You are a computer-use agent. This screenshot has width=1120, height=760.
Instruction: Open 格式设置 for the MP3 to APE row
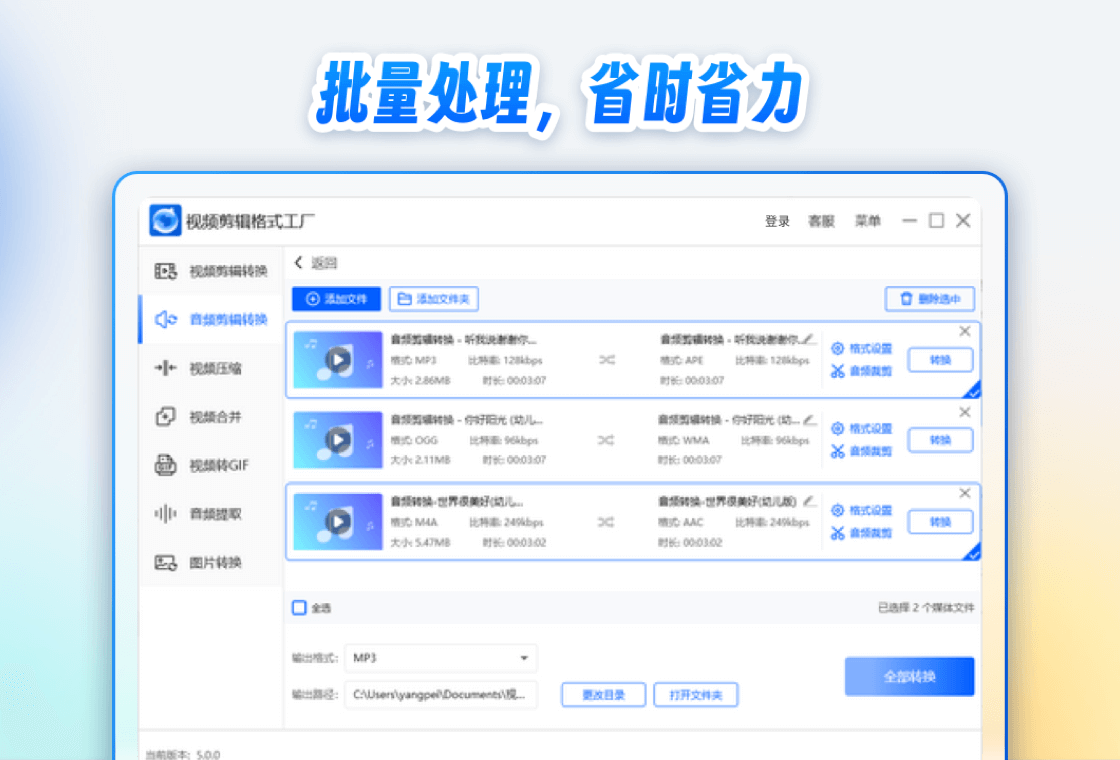pos(861,348)
